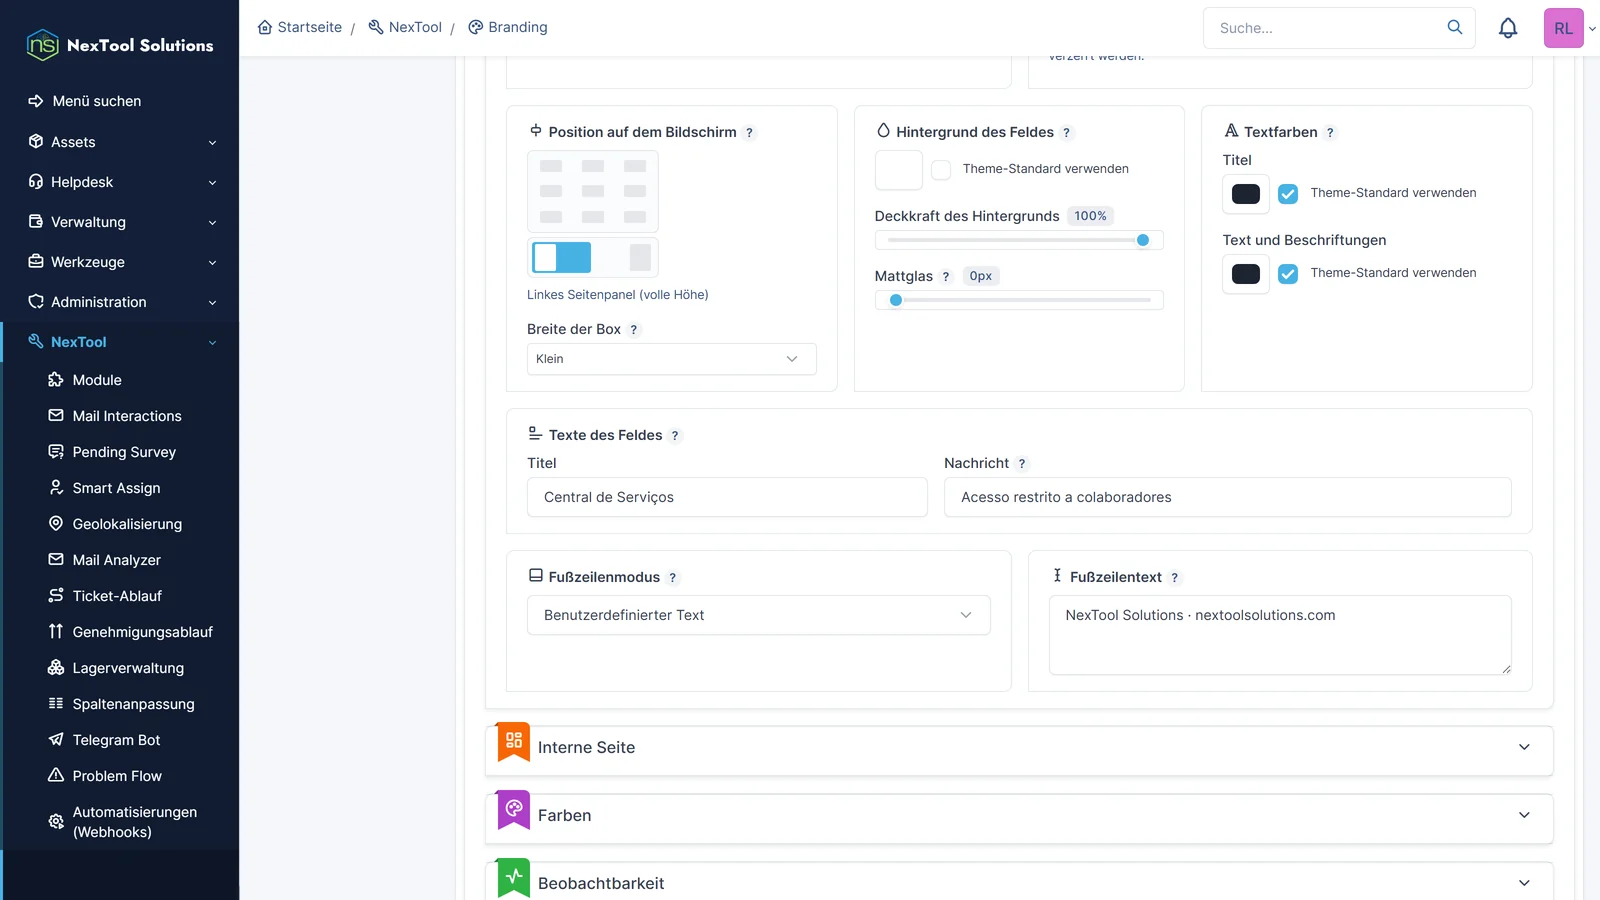Expand the Beobachtbarkeit section

pyautogui.click(x=1018, y=882)
